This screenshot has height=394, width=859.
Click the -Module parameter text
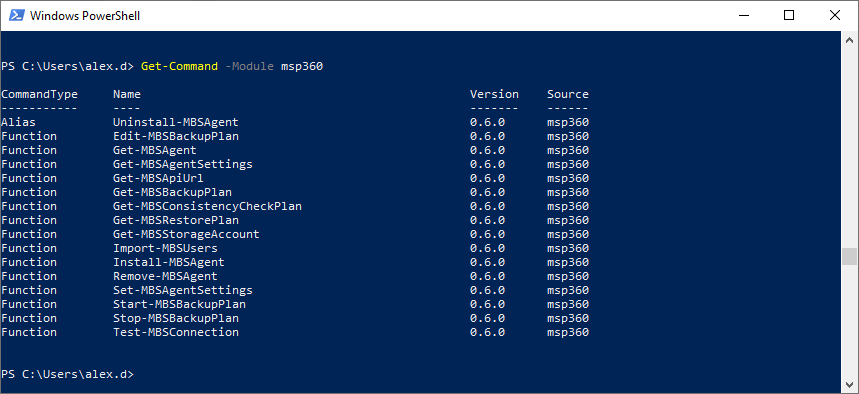(249, 66)
